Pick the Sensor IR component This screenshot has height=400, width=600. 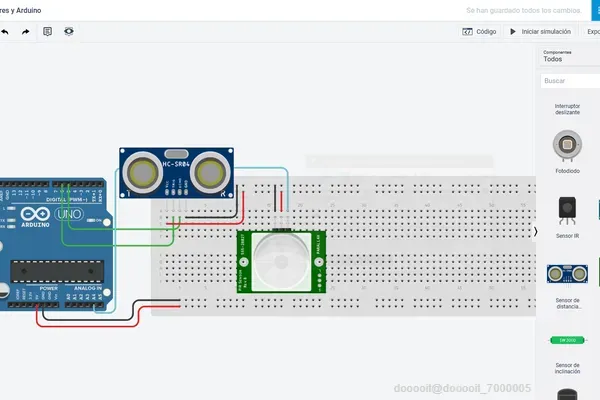pos(567,217)
